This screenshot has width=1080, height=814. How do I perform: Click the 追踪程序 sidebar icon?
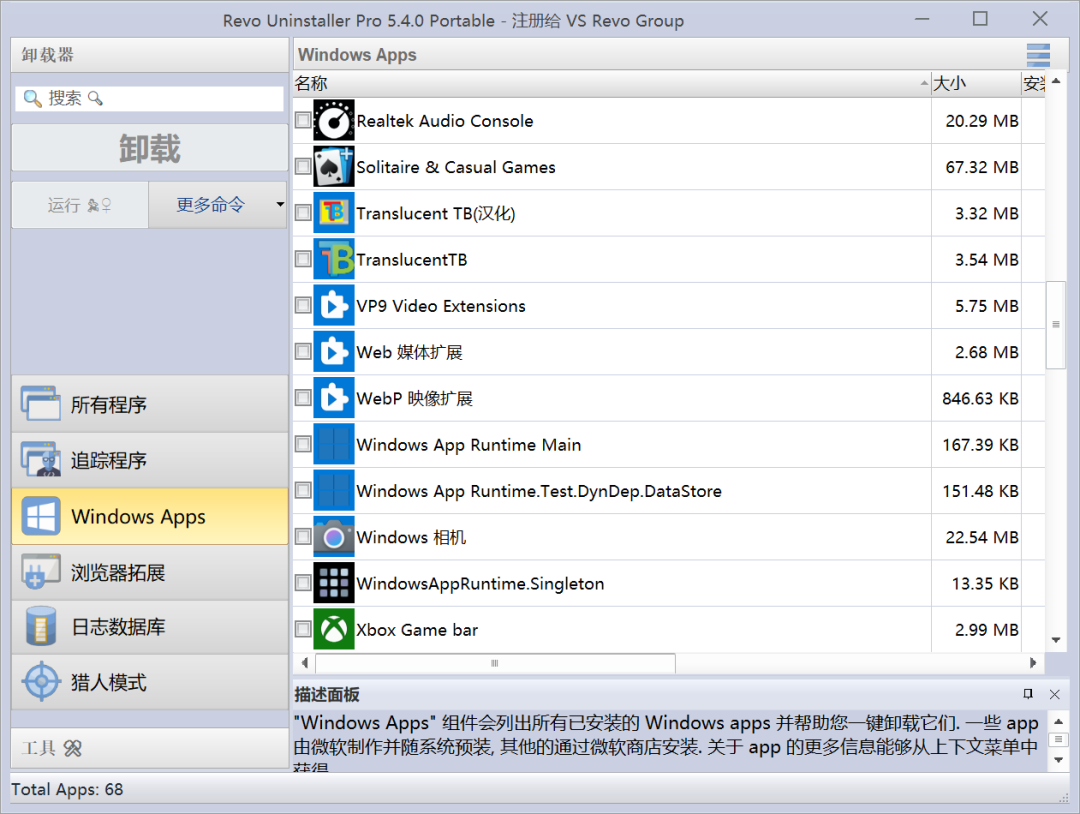[x=41, y=459]
